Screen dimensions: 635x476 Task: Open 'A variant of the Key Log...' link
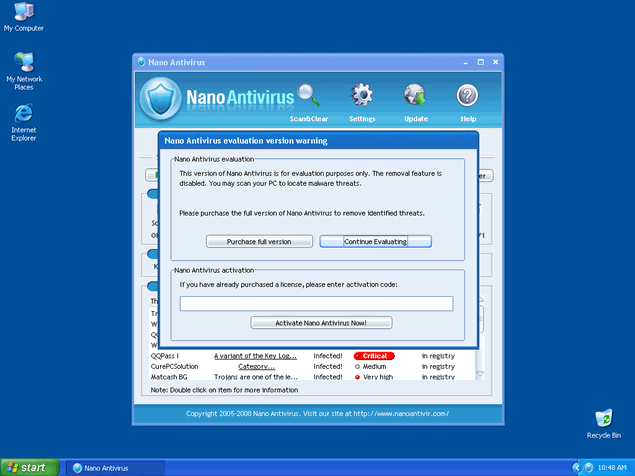[x=256, y=355]
